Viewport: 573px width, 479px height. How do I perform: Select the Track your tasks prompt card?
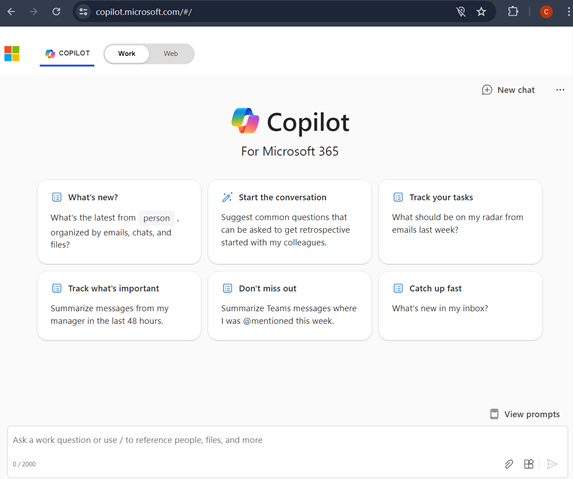(x=460, y=222)
